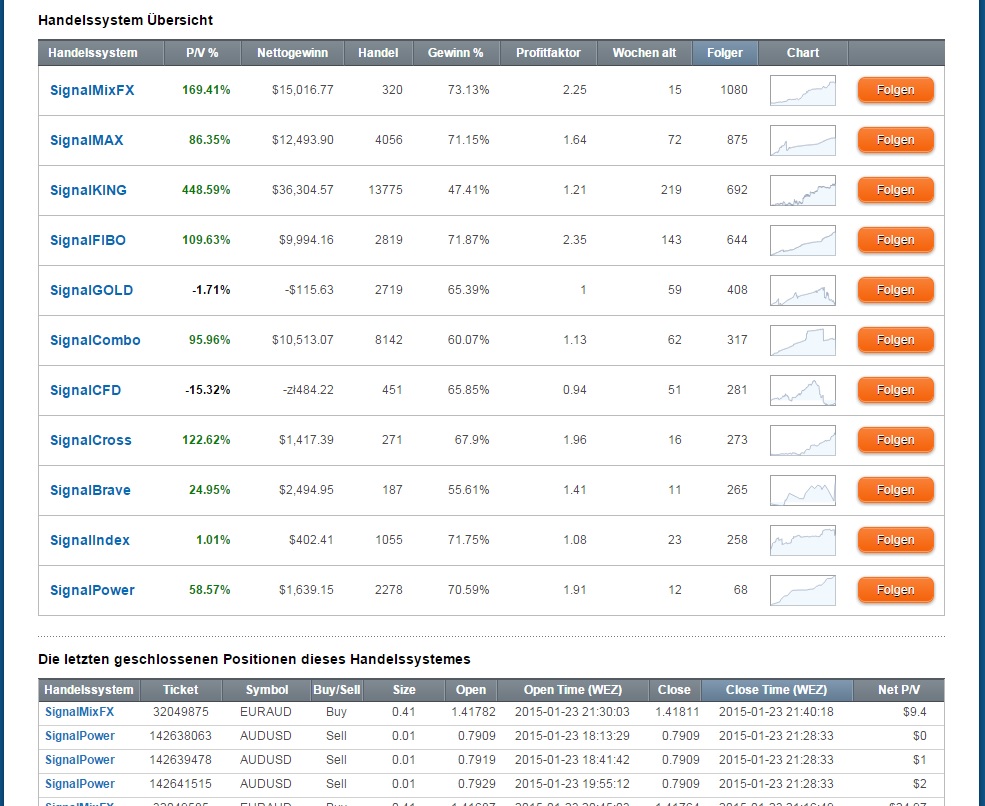The width and height of the screenshot is (985, 806).
Task: Sort positions by Close Time (WEZ)
Action: click(x=776, y=690)
